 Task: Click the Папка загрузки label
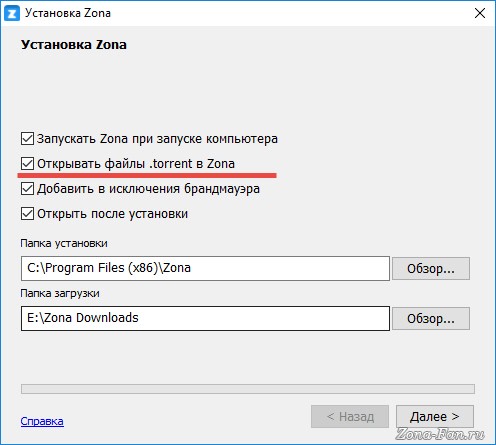[x=60, y=293]
